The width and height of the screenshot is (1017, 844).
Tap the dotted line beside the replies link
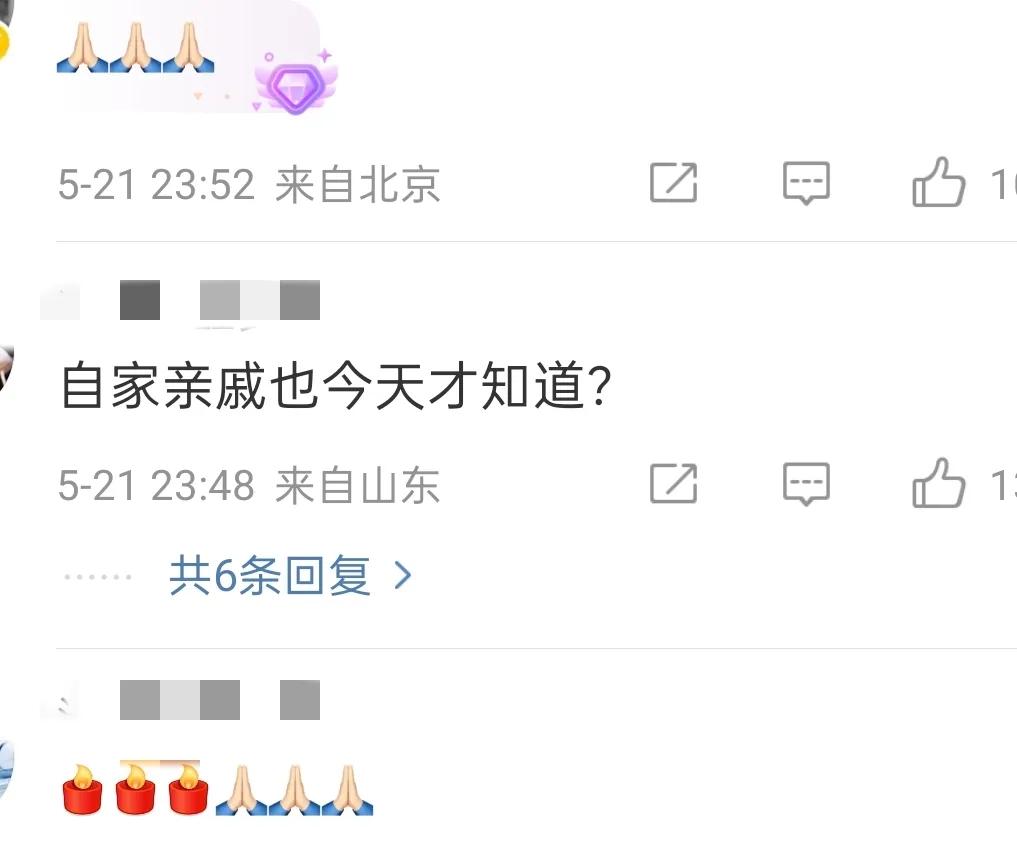(x=97, y=577)
